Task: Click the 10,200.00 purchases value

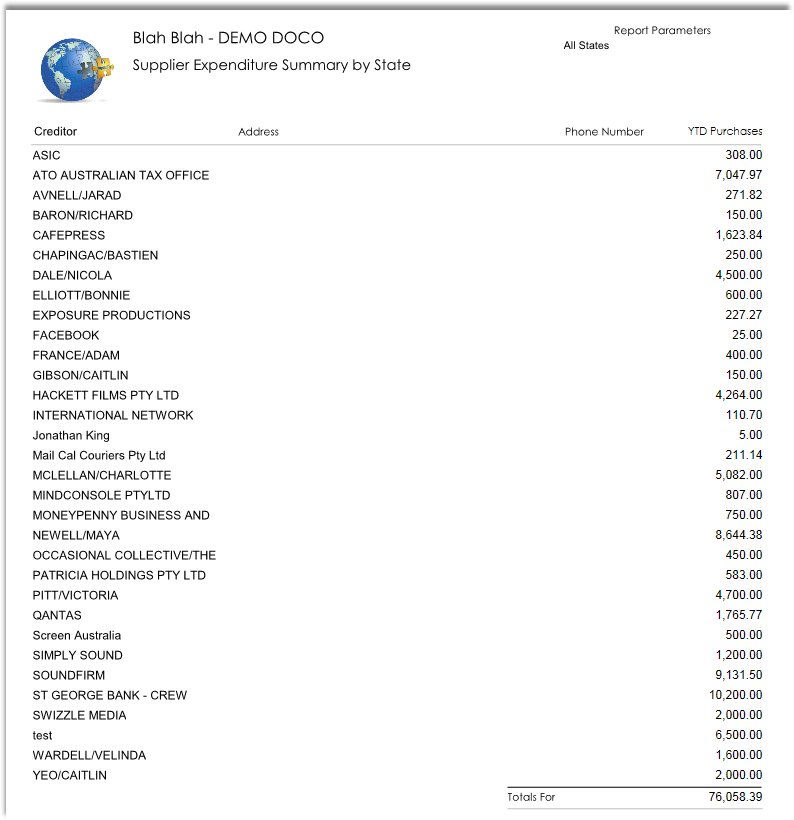Action: click(x=736, y=695)
